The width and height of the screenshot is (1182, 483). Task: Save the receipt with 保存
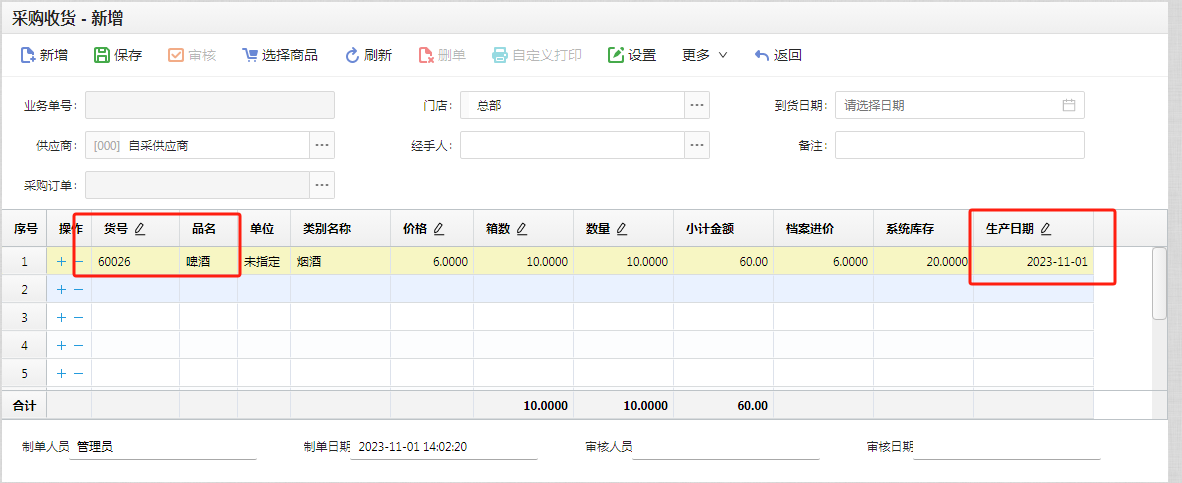118,55
